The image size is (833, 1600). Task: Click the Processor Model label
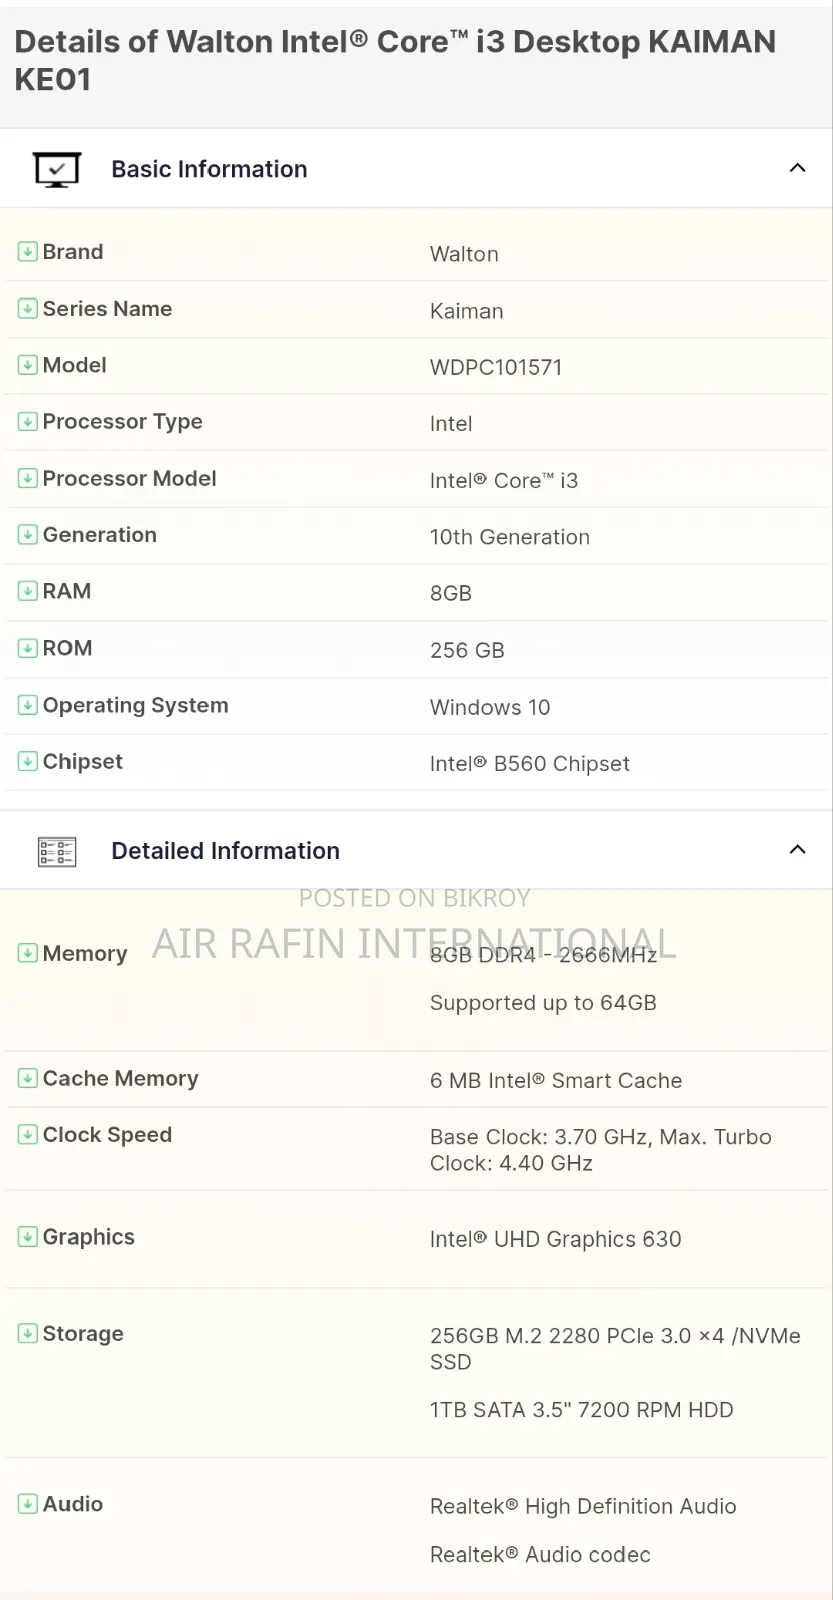129,478
